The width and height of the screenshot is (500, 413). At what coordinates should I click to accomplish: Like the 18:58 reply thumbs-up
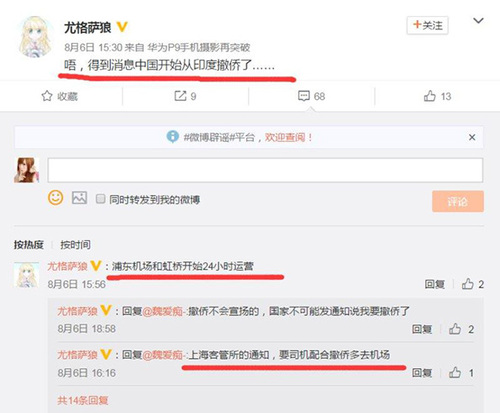tap(455, 329)
